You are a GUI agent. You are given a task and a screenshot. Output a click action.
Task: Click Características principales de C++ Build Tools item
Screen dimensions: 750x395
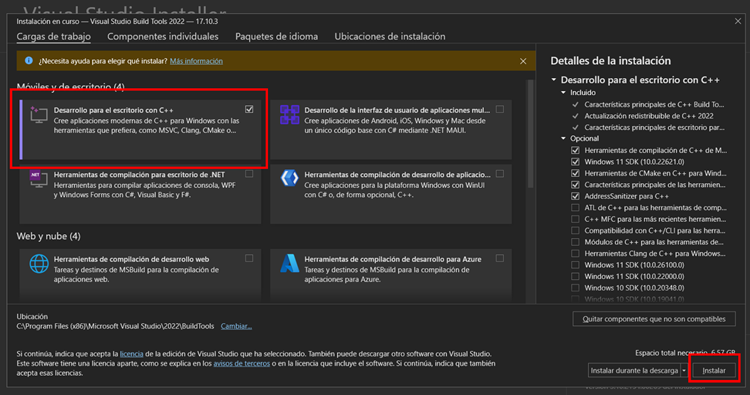pyautogui.click(x=654, y=104)
